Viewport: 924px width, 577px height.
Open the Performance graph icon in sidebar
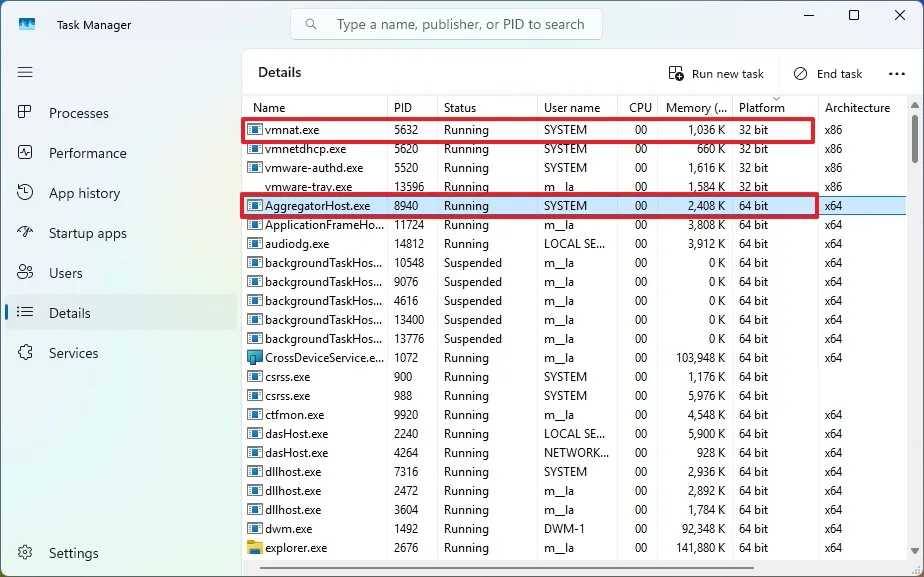[25, 153]
